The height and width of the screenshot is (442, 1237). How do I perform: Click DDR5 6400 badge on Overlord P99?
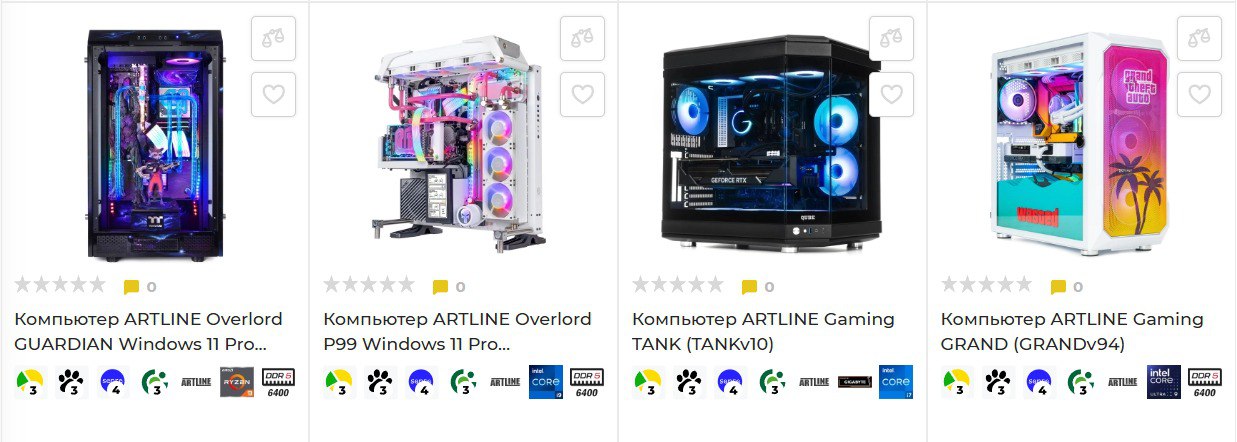[x=587, y=382]
